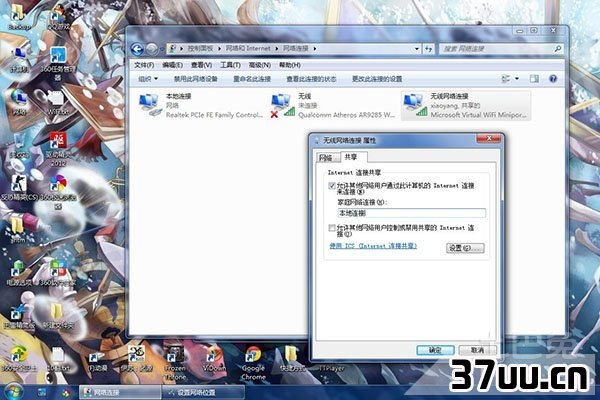This screenshot has height=400, width=600.
Task: Select the 360软件管家 desktop shortcut
Action: (58, 273)
